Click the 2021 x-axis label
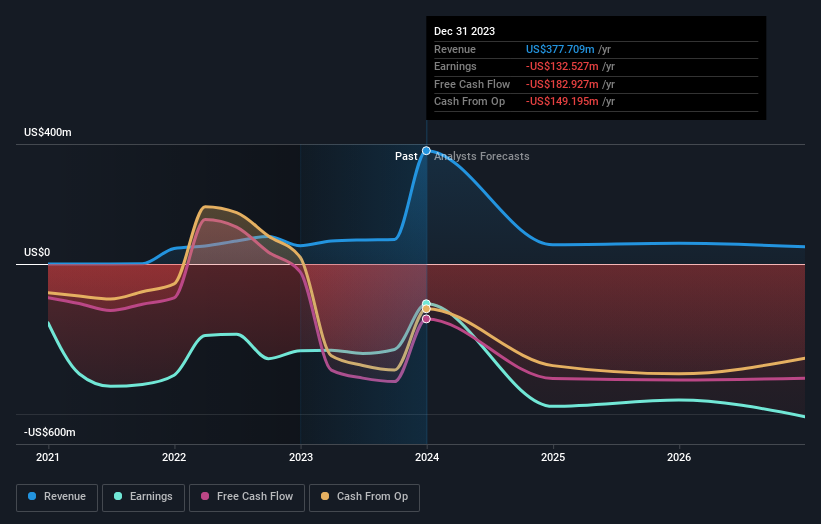The width and height of the screenshot is (821, 524). (x=48, y=457)
